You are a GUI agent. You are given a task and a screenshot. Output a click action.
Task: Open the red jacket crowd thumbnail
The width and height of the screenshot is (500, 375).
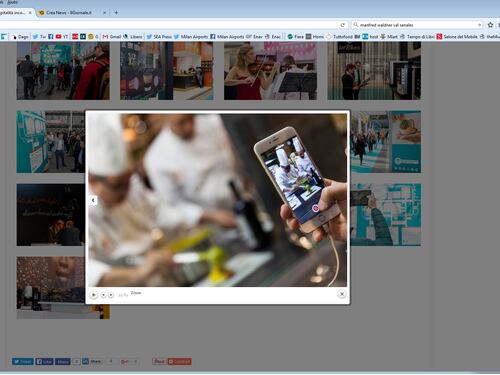[63, 71]
